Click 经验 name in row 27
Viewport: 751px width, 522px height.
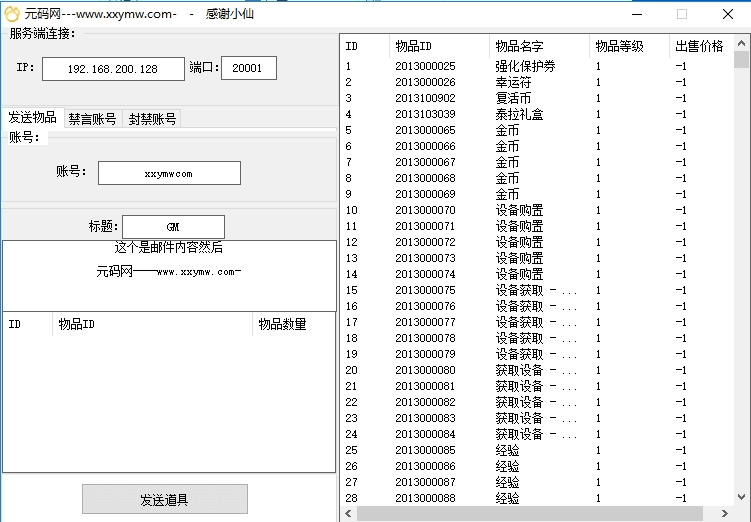[507, 482]
